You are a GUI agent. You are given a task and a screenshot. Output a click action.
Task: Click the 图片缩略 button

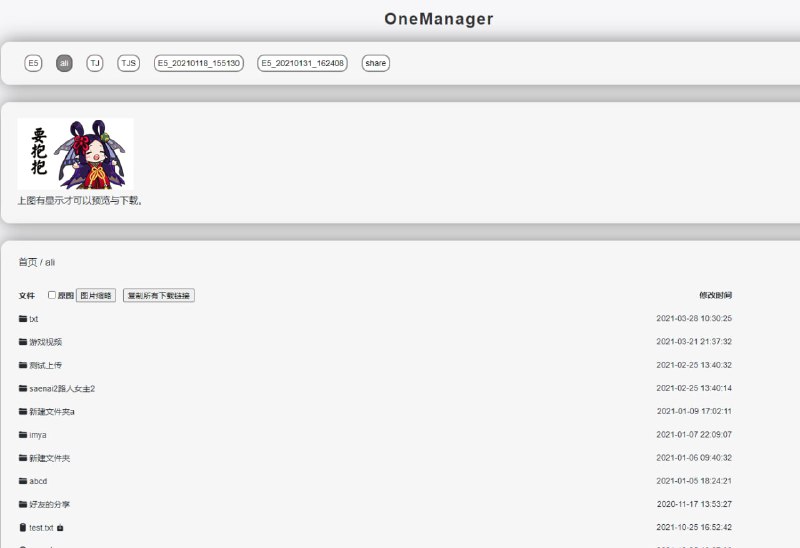click(96, 295)
